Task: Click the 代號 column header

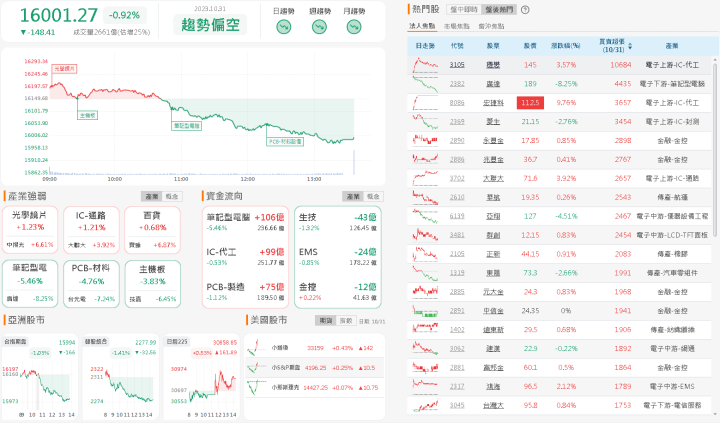Action: click(x=457, y=46)
